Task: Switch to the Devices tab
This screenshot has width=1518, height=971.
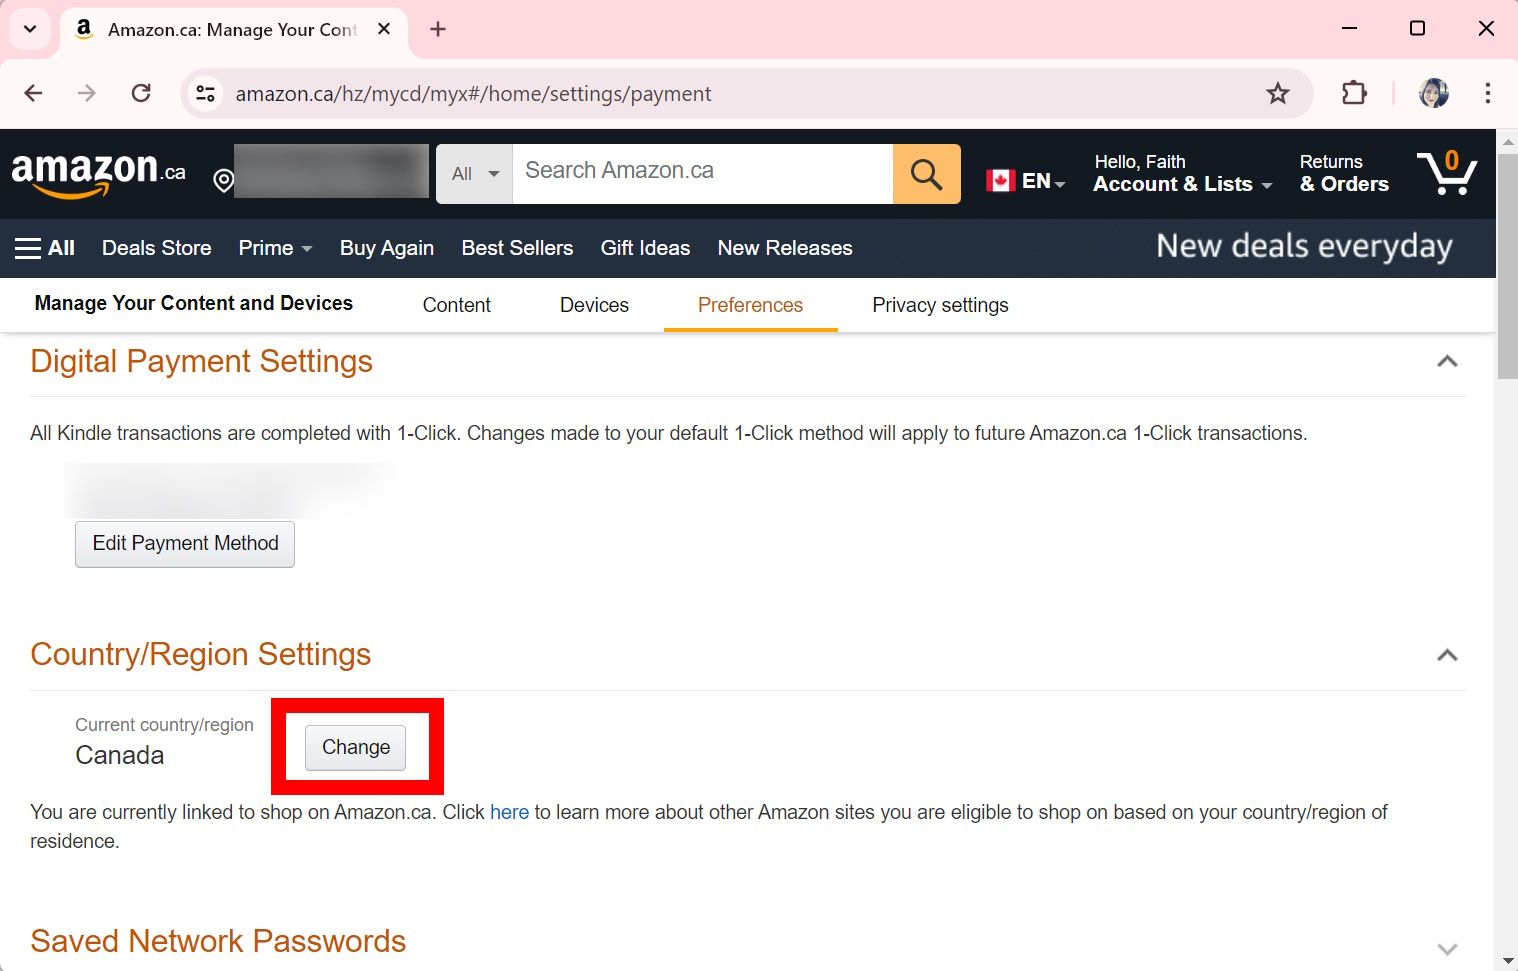Action: pyautogui.click(x=593, y=305)
